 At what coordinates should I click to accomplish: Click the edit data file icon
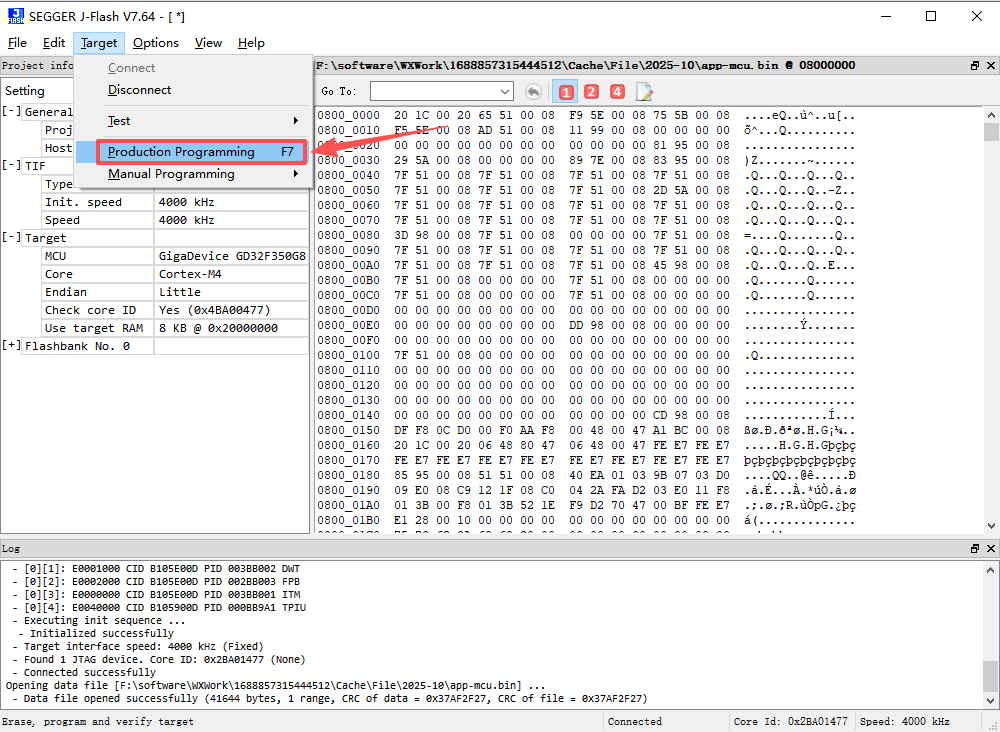pyautogui.click(x=644, y=92)
